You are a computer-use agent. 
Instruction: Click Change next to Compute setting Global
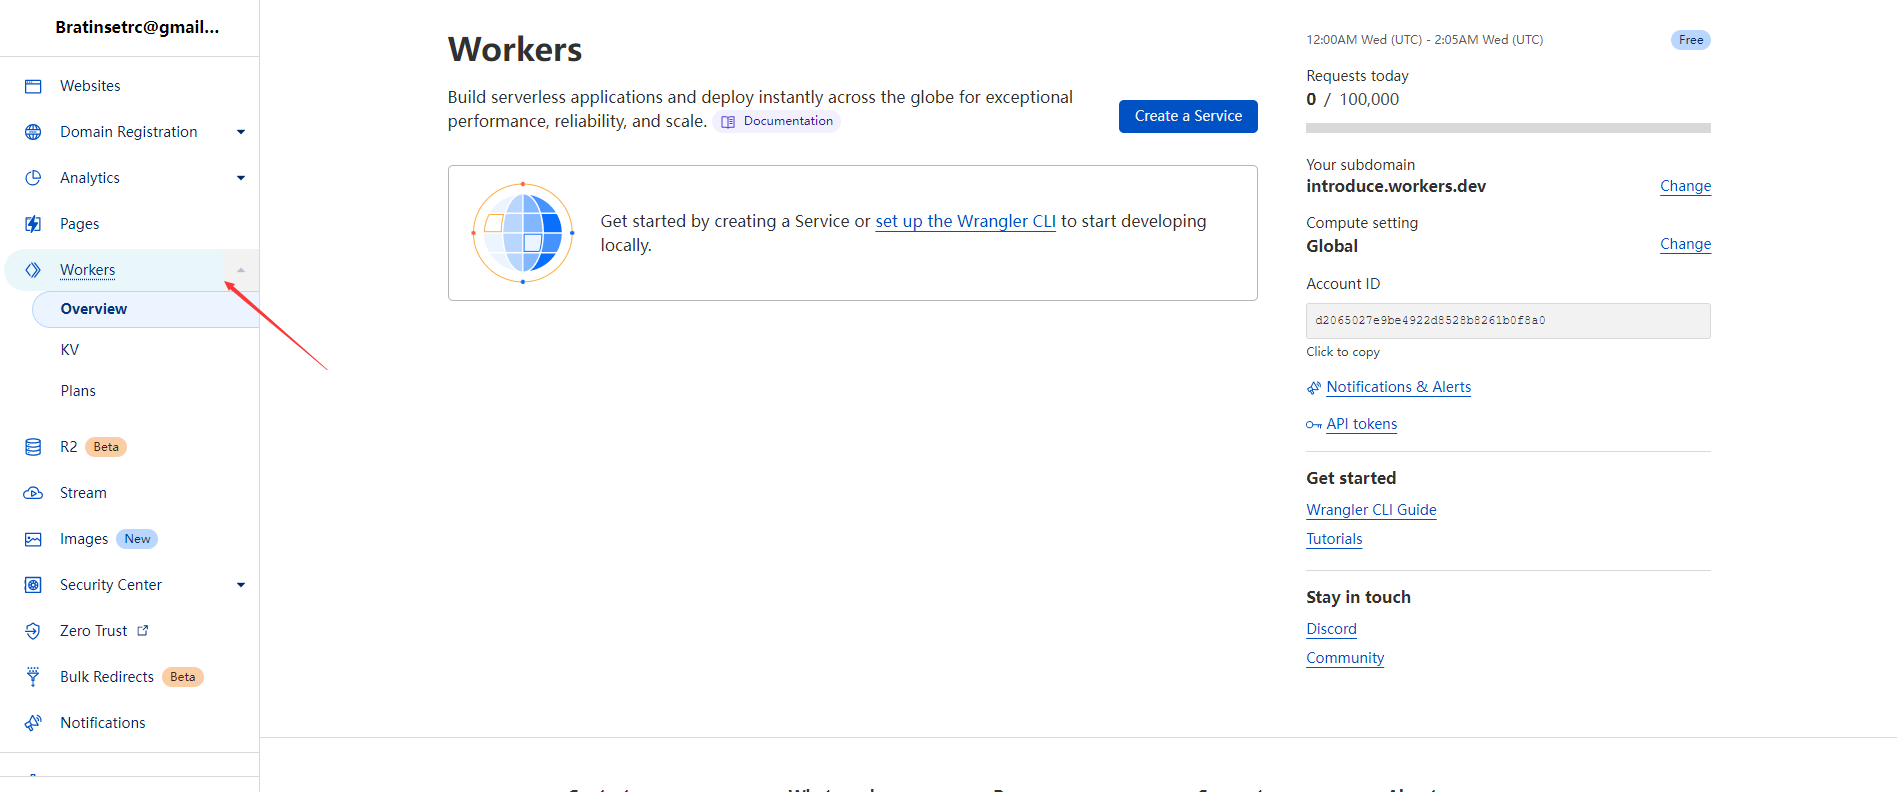[x=1685, y=244]
